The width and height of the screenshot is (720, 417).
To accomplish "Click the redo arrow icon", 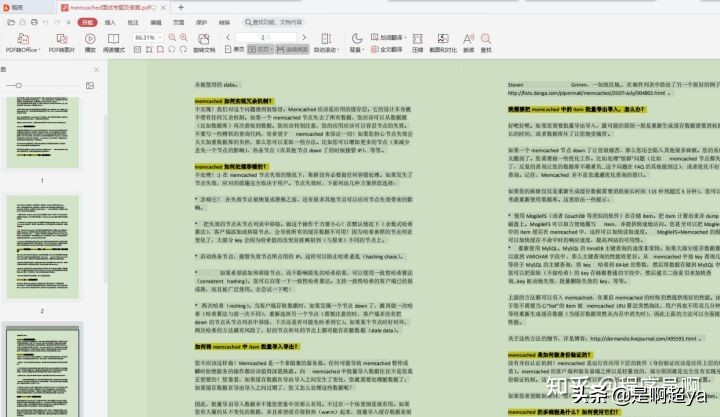I will [x=57, y=22].
